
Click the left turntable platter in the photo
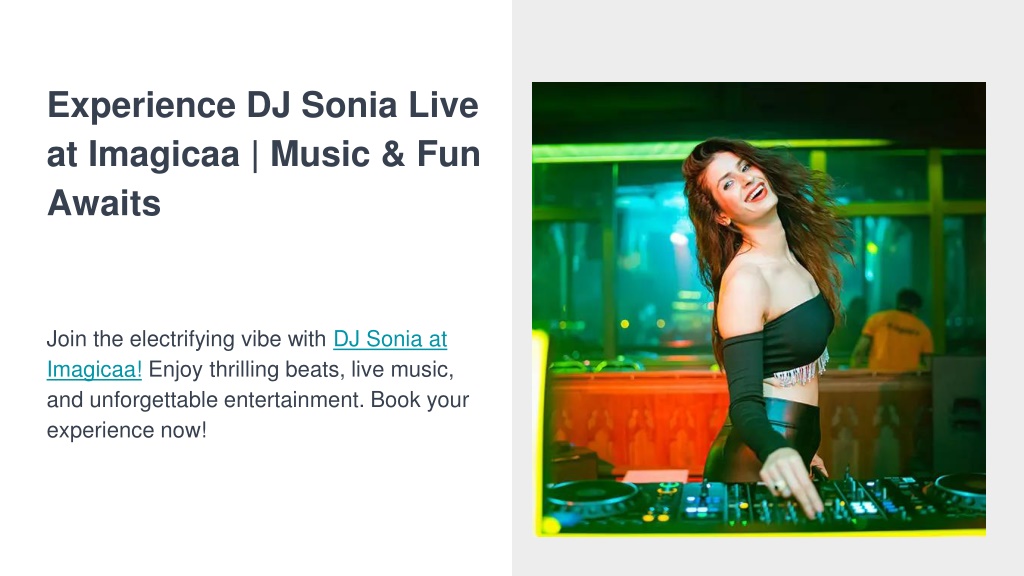pos(591,496)
